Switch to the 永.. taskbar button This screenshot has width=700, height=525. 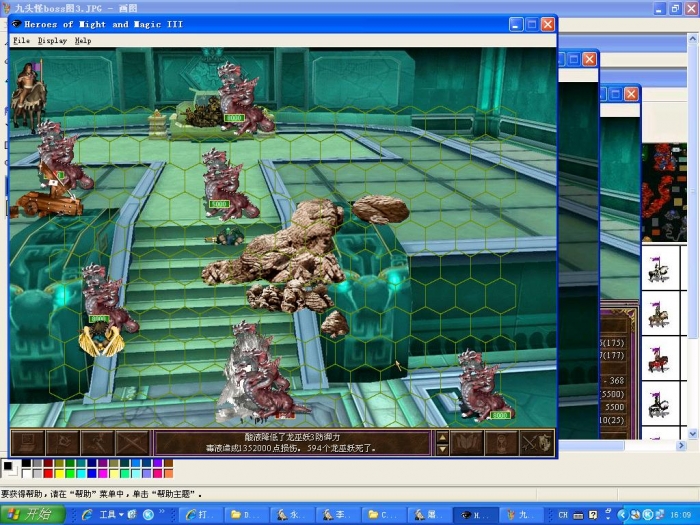point(292,515)
